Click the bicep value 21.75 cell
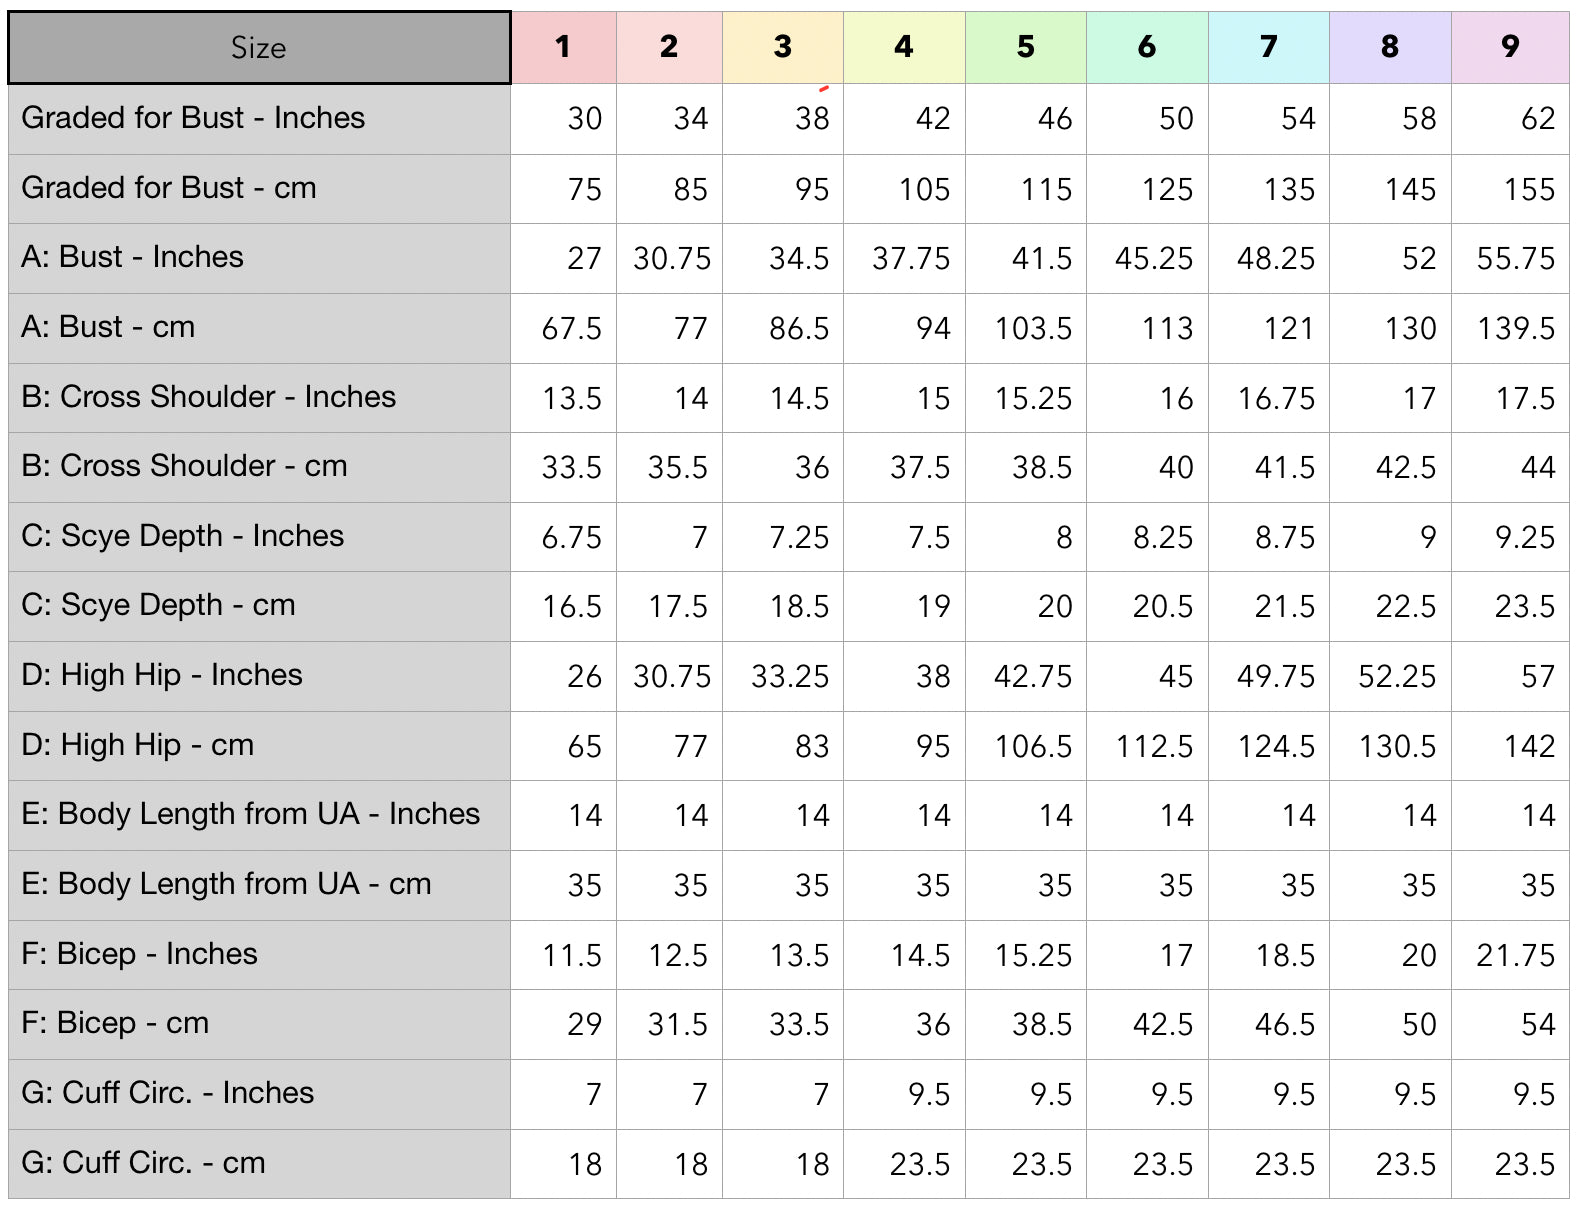This screenshot has width=1580, height=1212. tap(1515, 956)
